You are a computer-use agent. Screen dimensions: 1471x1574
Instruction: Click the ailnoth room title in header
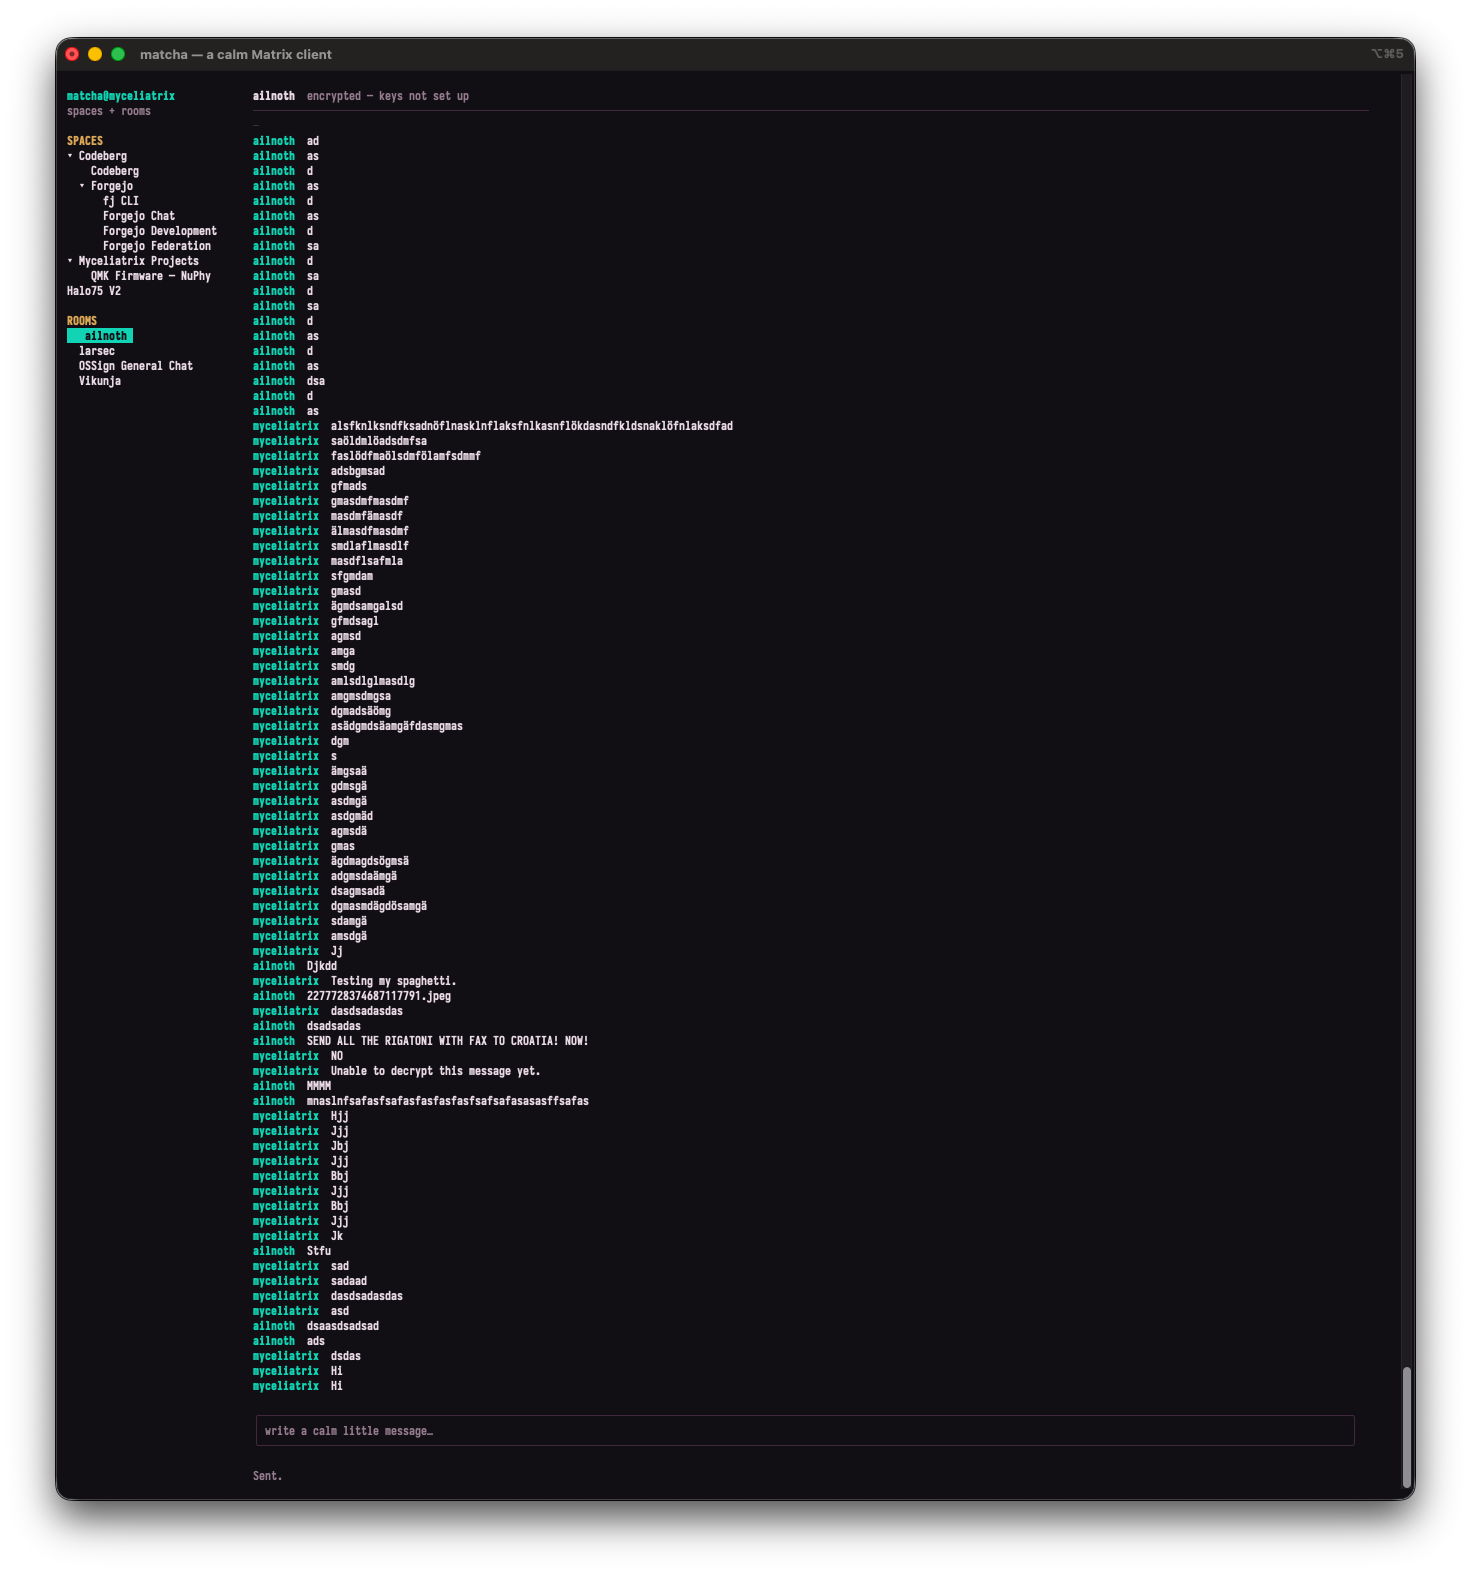click(274, 96)
